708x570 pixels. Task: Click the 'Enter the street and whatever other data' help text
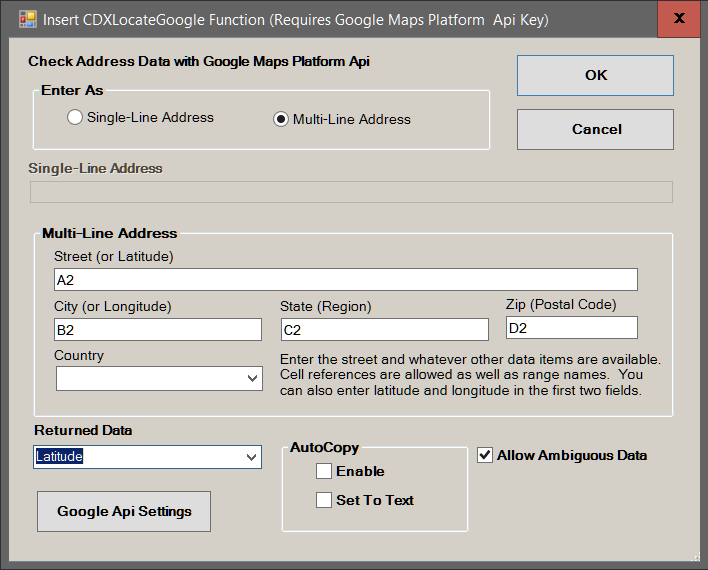coord(470,375)
